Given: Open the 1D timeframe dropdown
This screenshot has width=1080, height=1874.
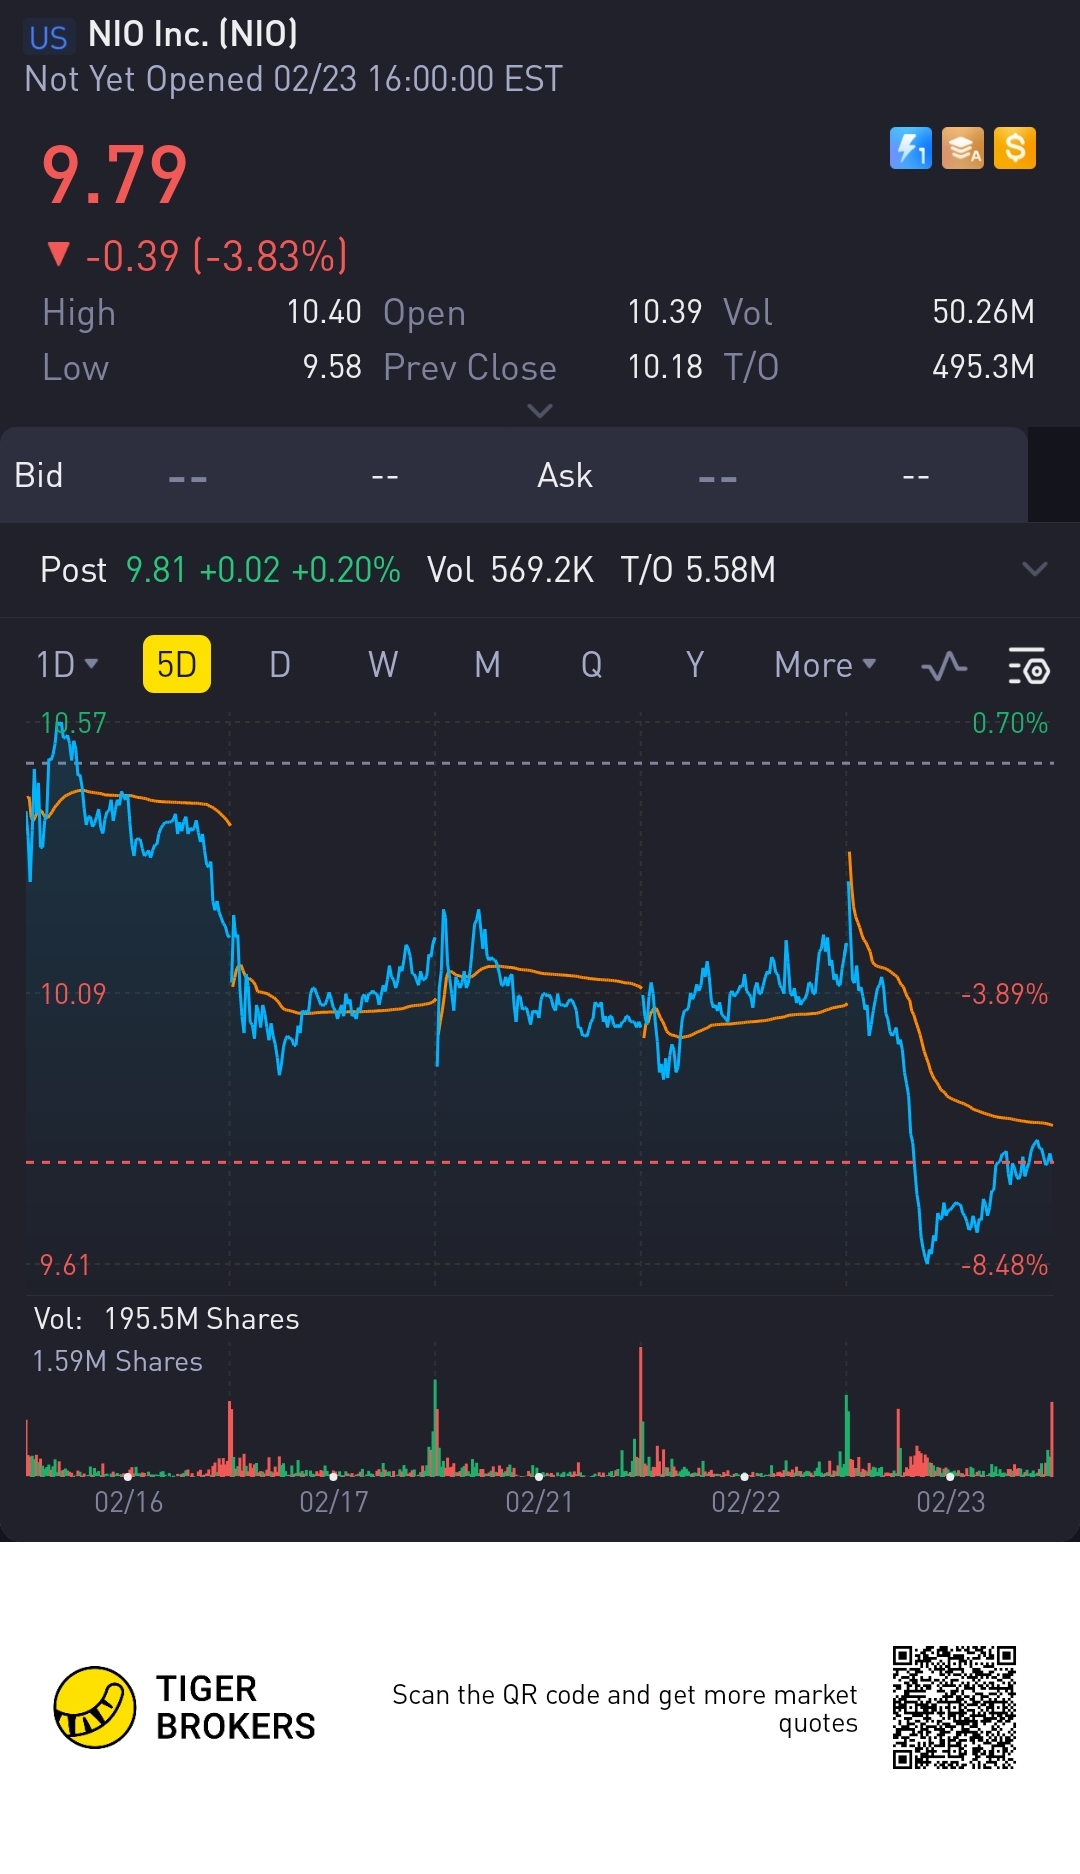Looking at the screenshot, I should pyautogui.click(x=67, y=665).
